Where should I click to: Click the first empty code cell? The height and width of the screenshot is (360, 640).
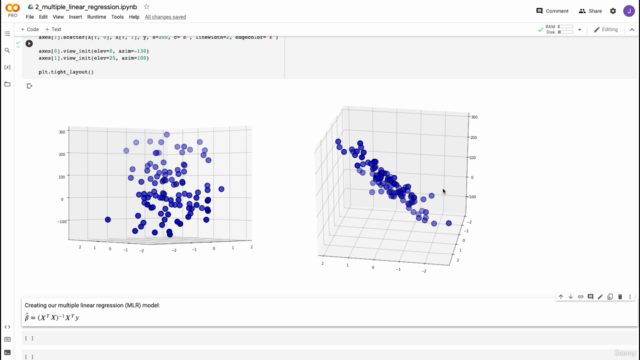(x=330, y=338)
